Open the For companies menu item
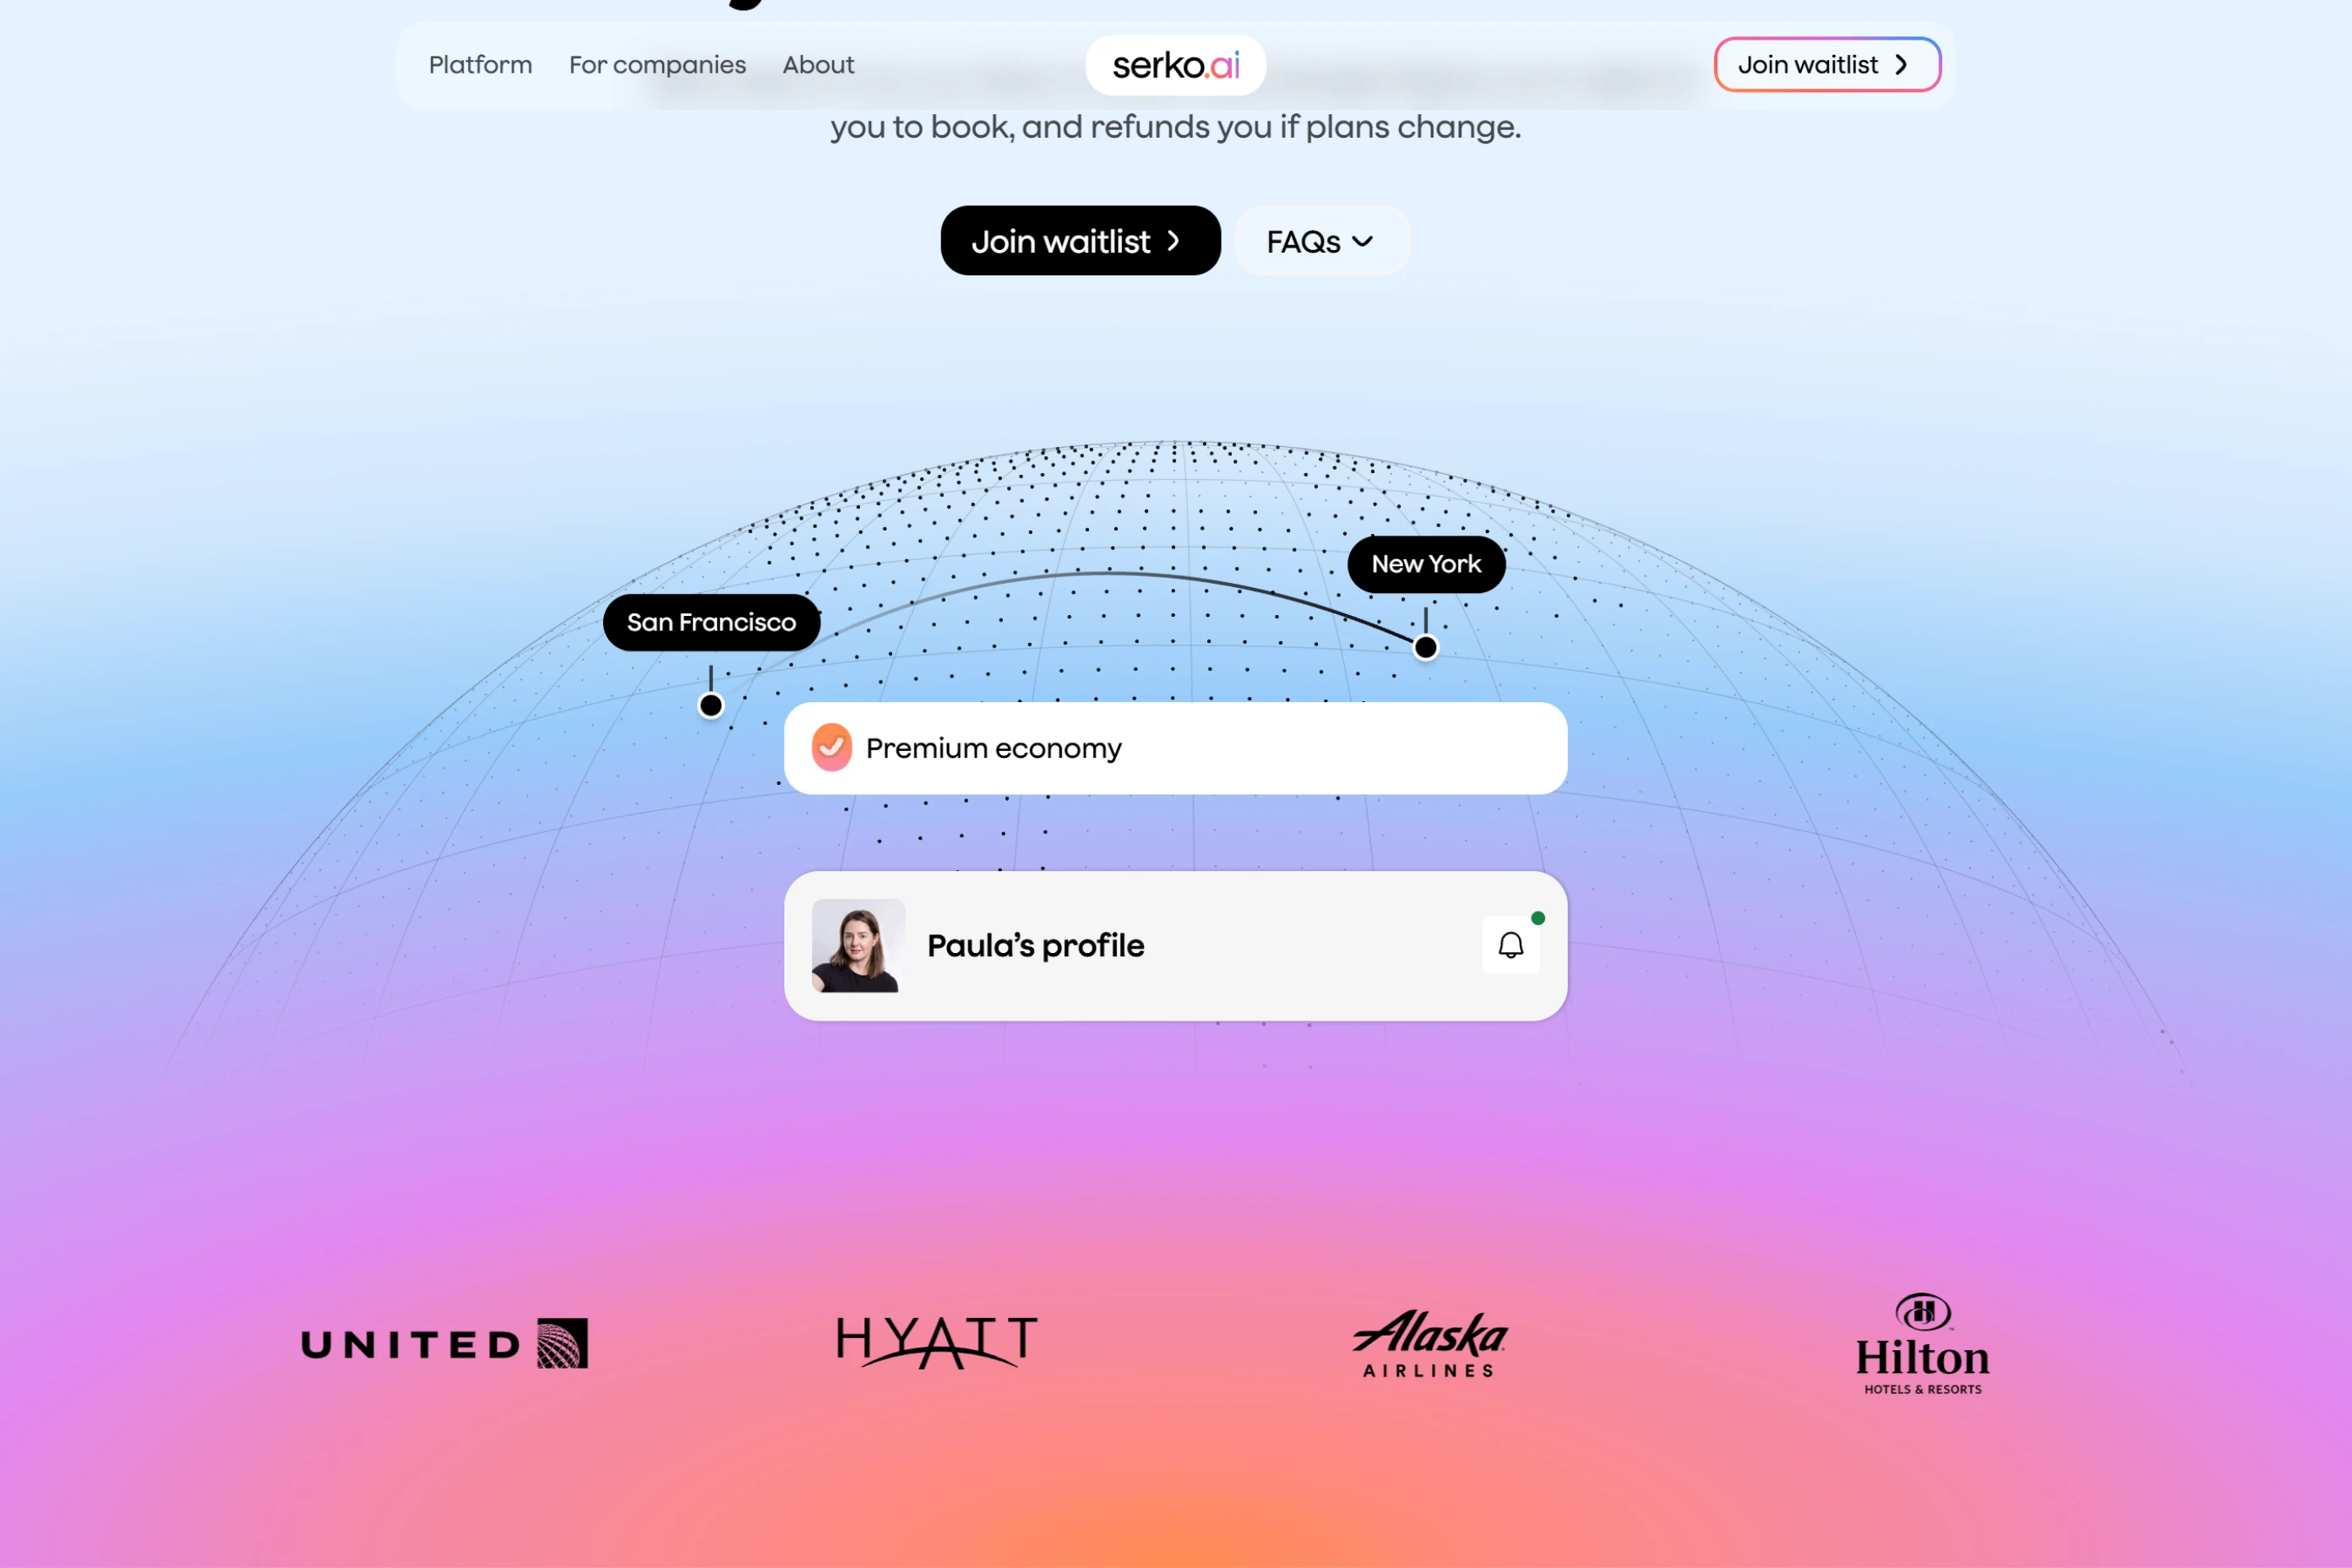The height and width of the screenshot is (1568, 2352). click(x=657, y=65)
